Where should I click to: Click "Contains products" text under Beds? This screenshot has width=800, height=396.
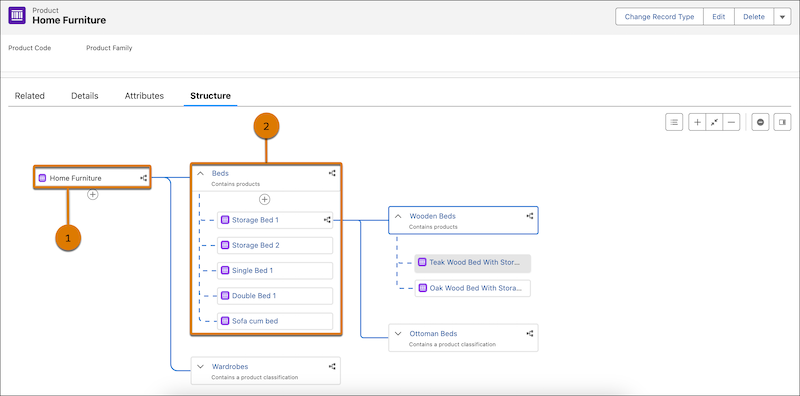pos(236,184)
